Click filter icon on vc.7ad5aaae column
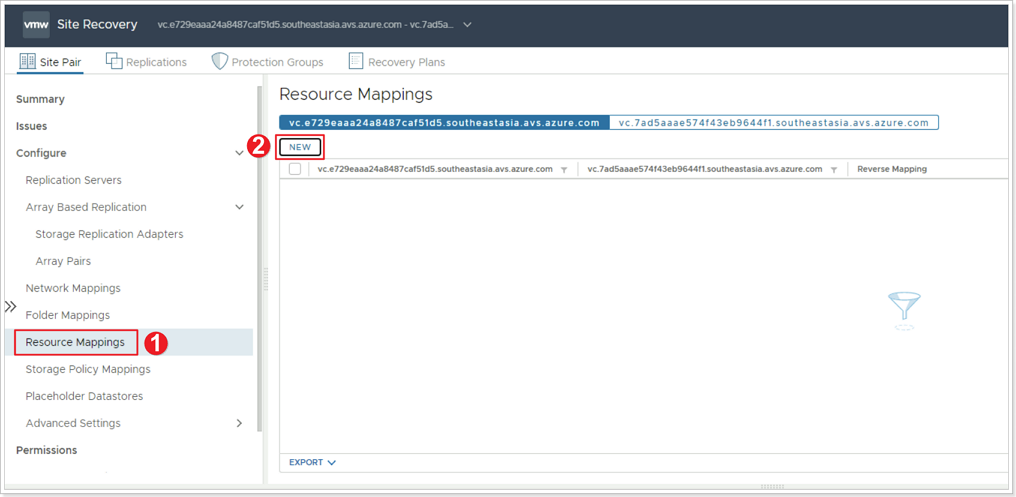The height and width of the screenshot is (497, 1016). [x=834, y=170]
